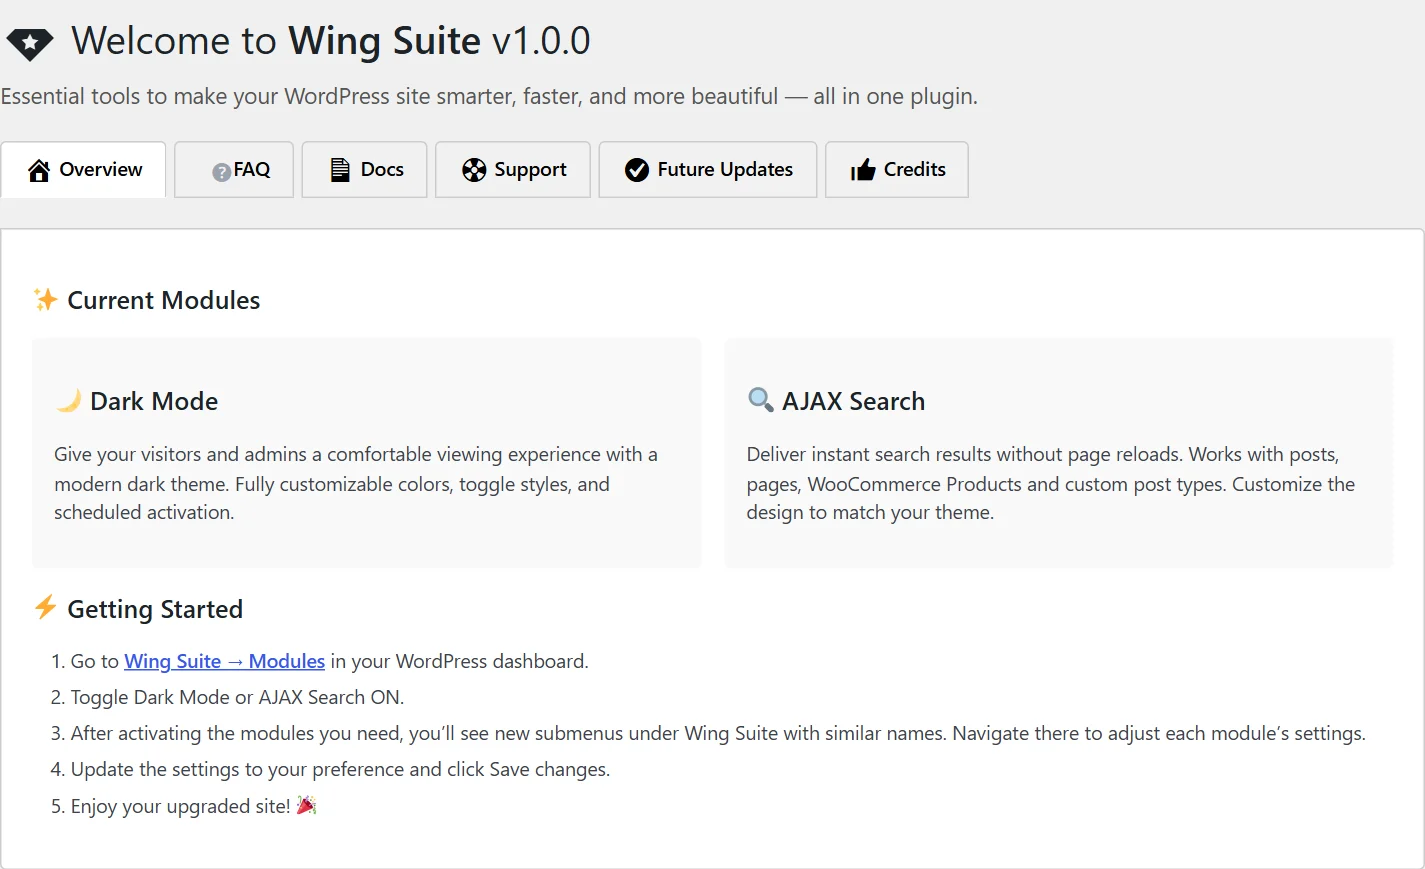The image size is (1425, 869).
Task: Show the Credits tab
Action: coord(897,170)
